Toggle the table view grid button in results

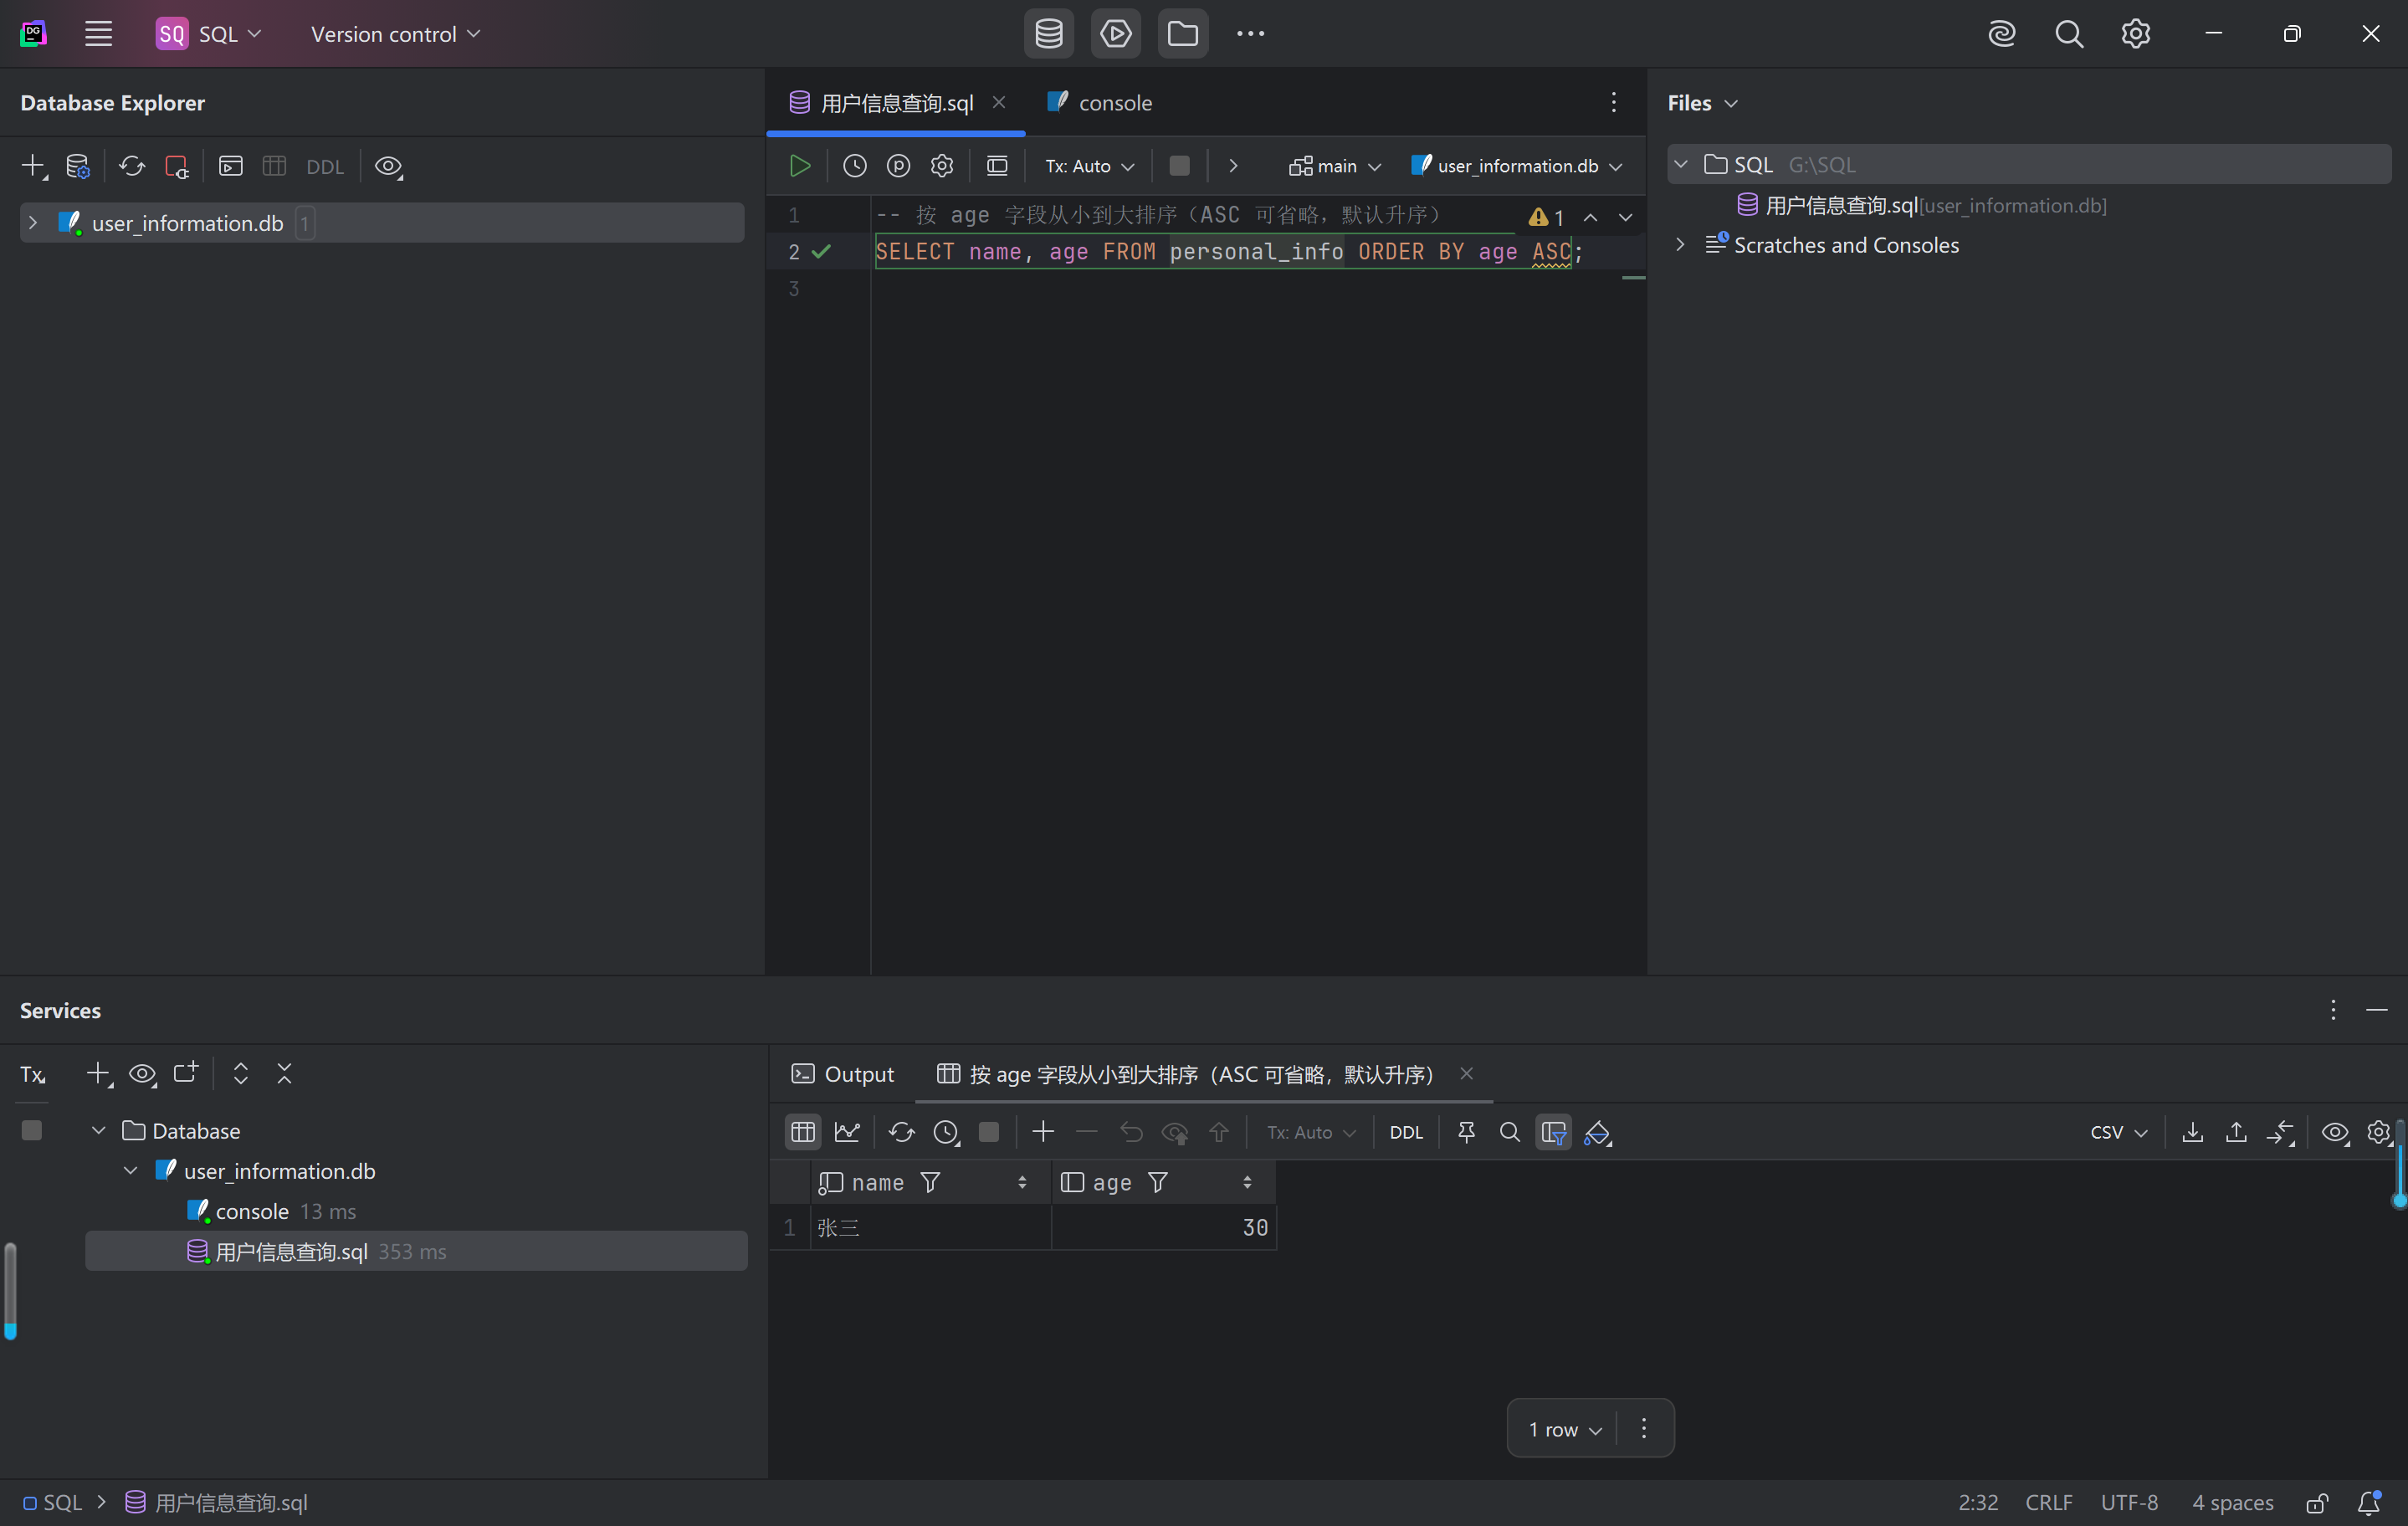[803, 1132]
